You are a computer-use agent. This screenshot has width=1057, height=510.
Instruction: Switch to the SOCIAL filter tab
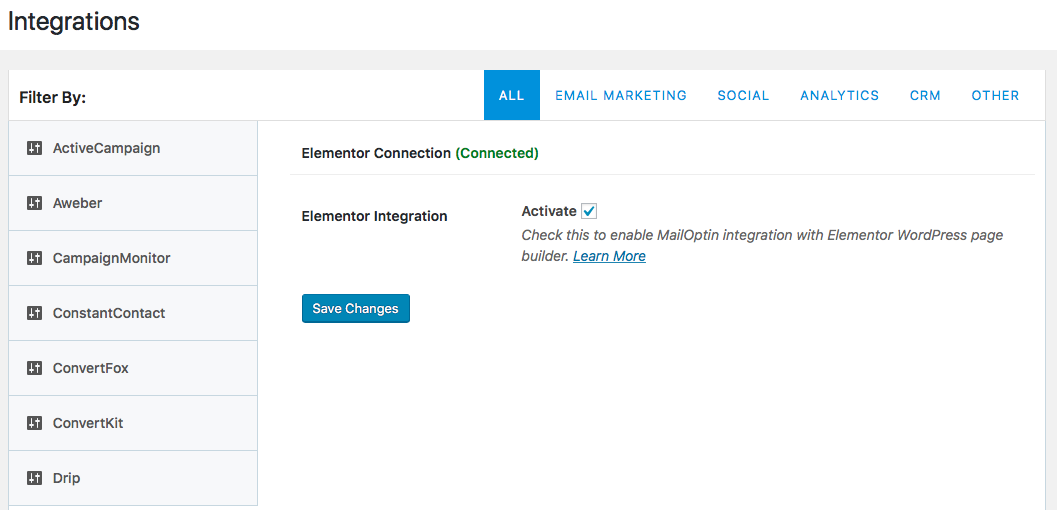pos(743,95)
